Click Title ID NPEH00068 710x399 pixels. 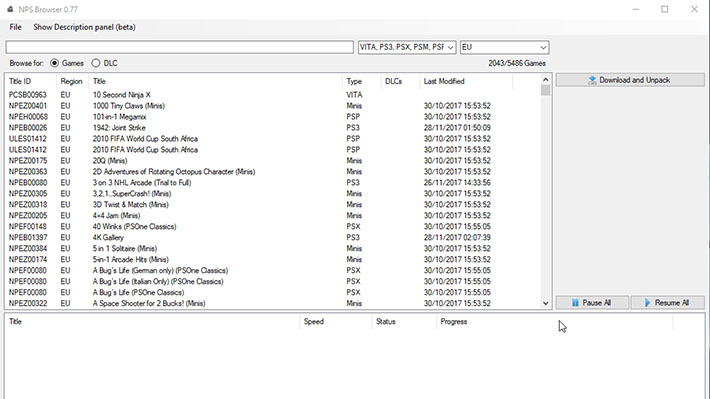click(28, 117)
